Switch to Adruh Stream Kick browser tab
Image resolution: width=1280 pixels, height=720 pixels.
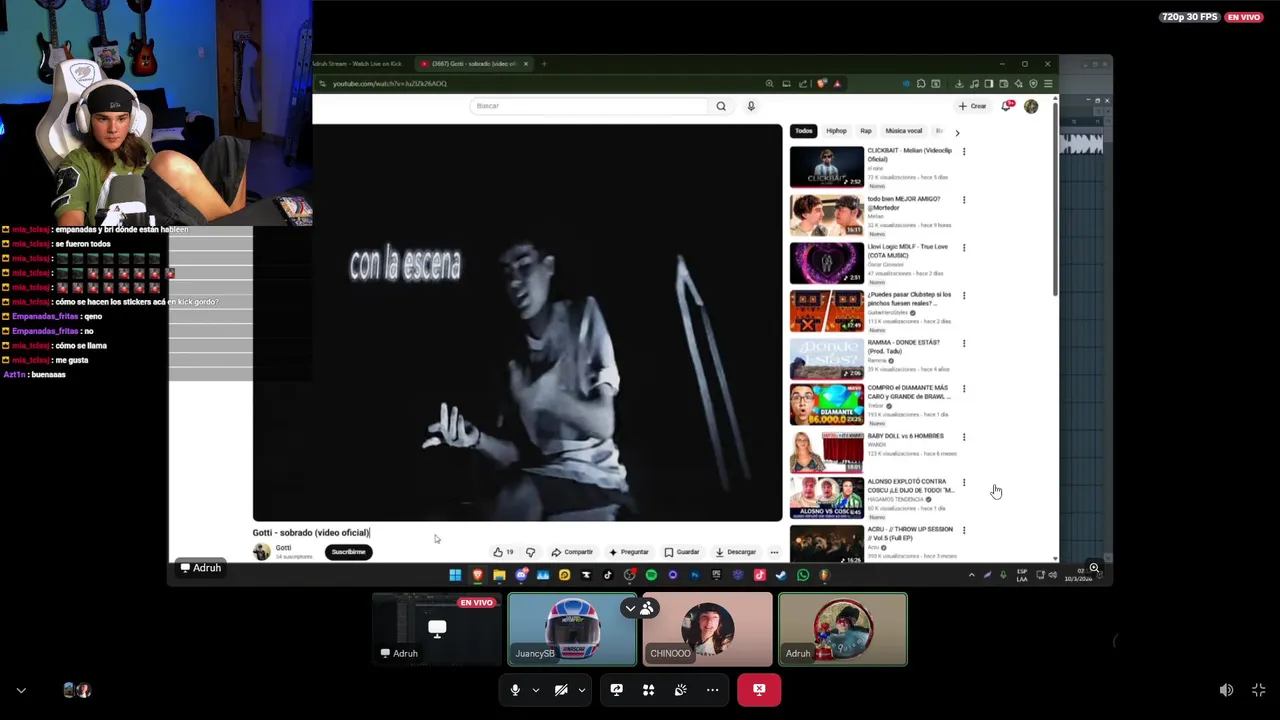point(358,64)
